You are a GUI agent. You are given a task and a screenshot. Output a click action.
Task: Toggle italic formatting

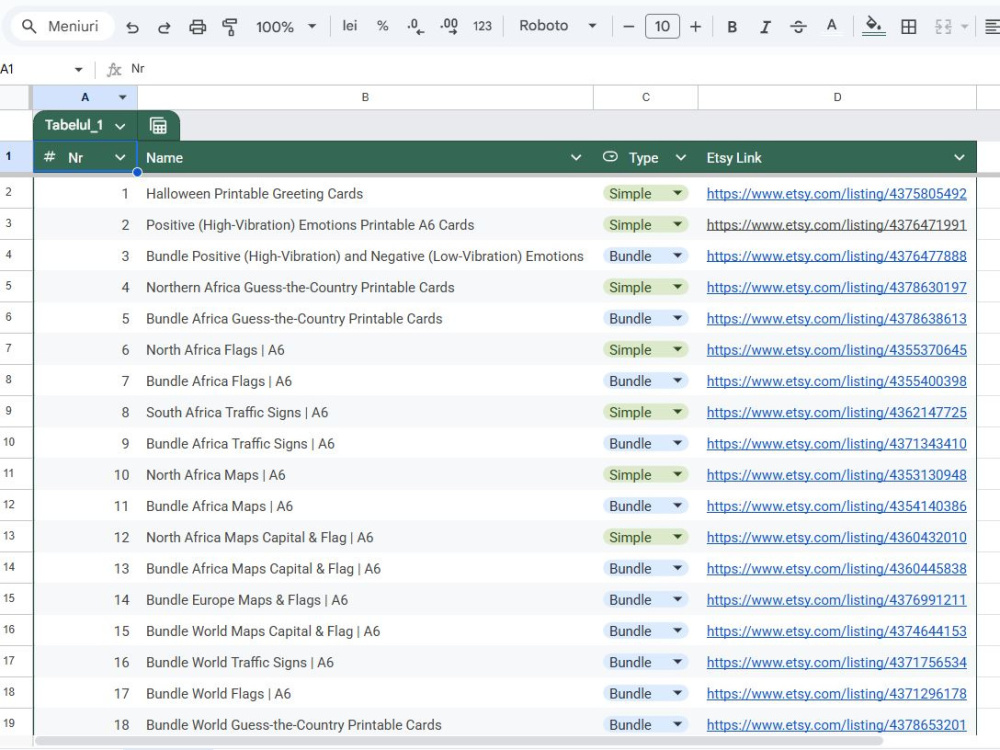pos(765,27)
